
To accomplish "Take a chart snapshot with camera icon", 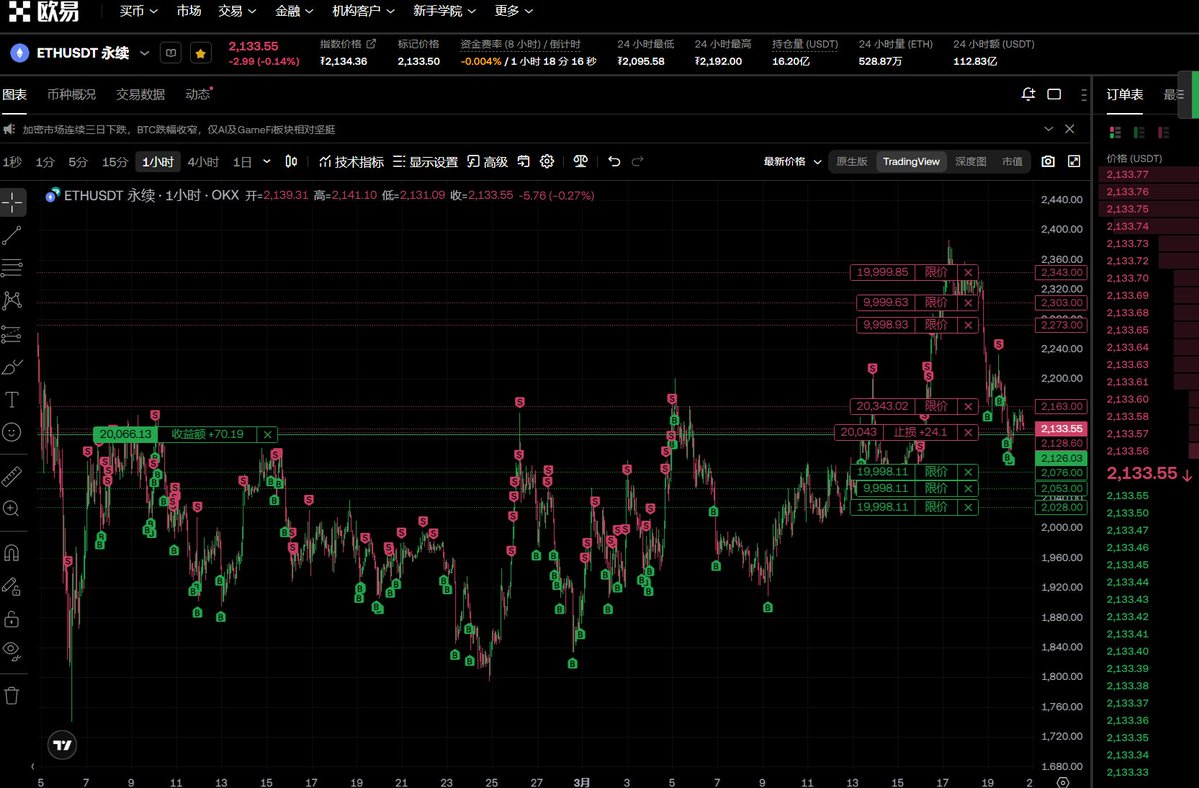I will tap(1048, 161).
